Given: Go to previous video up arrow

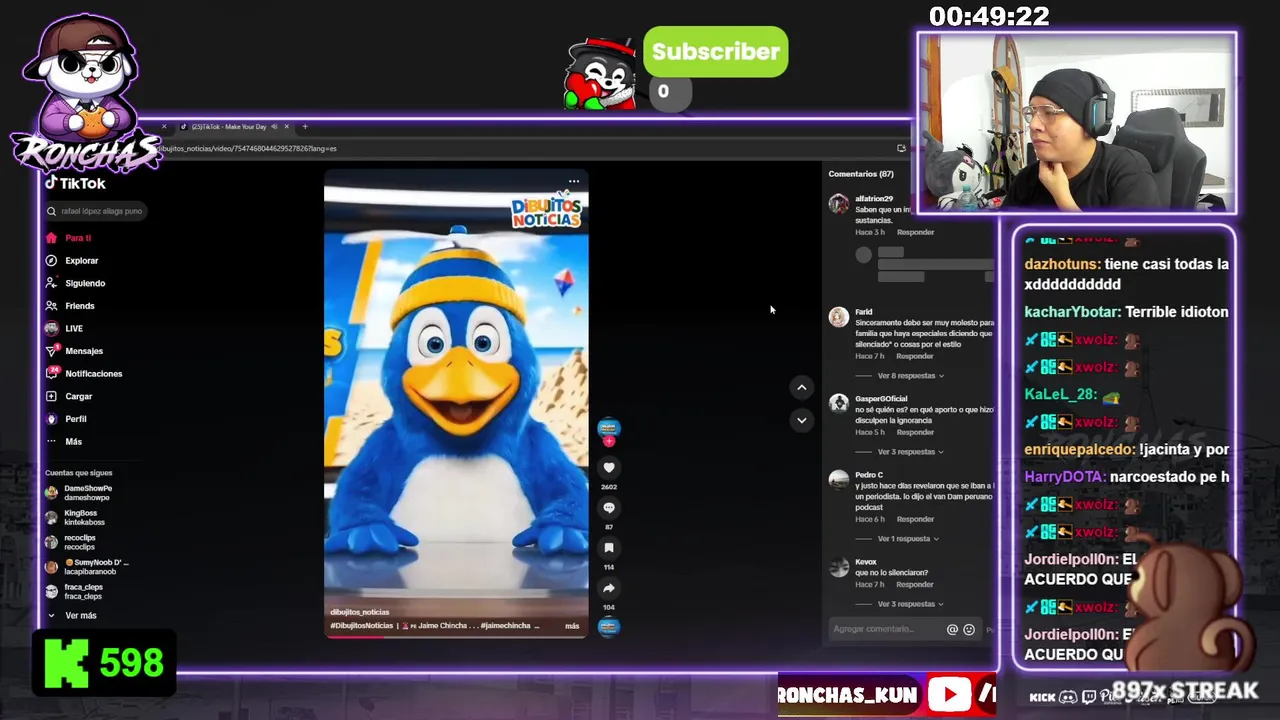Looking at the screenshot, I should (x=801, y=387).
